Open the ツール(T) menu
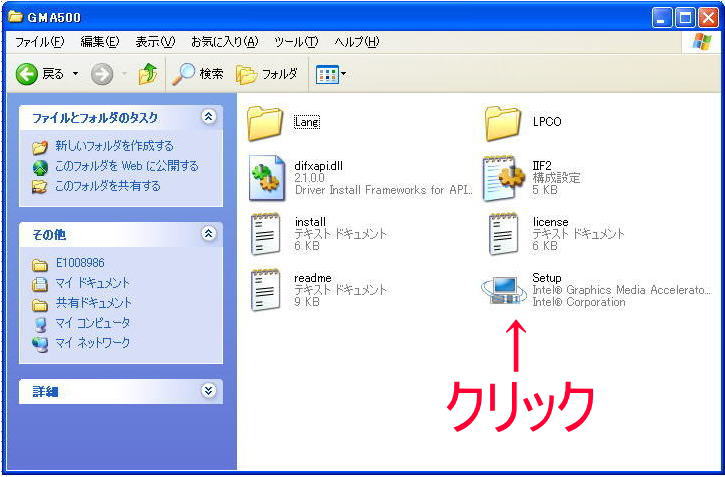Viewport: 725px width, 477px height. 296,42
